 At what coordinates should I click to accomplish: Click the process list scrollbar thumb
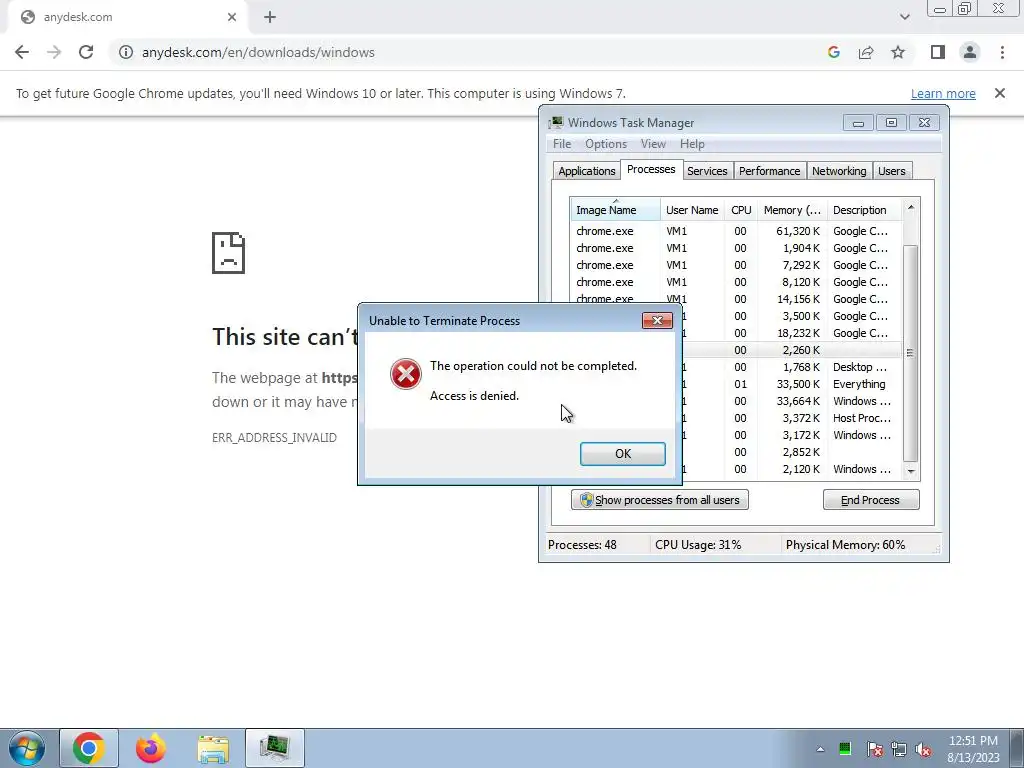[910, 353]
